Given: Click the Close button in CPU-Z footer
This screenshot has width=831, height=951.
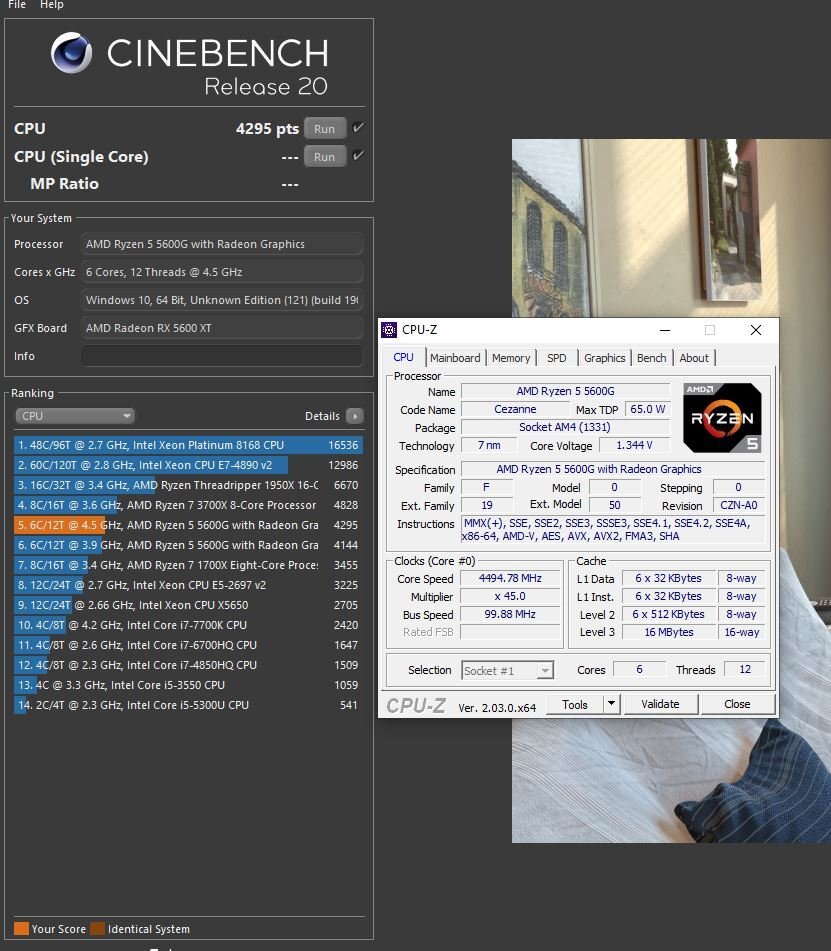Looking at the screenshot, I should point(737,704).
